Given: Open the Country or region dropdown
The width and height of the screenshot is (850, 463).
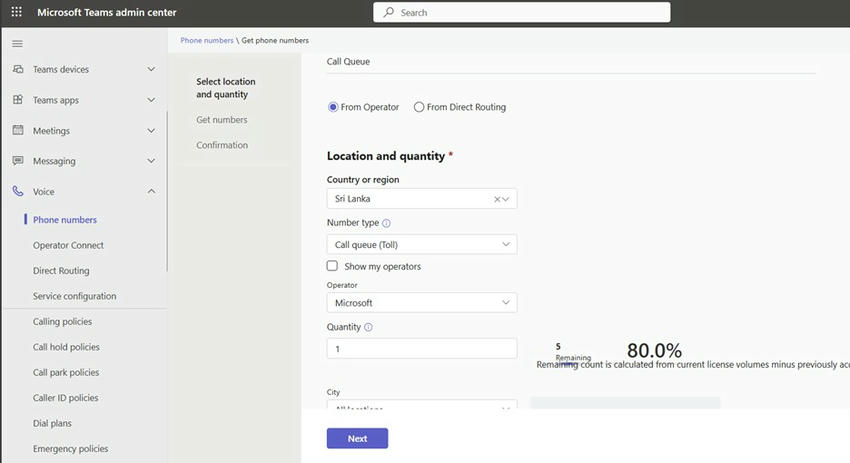Looking at the screenshot, I should (422, 198).
